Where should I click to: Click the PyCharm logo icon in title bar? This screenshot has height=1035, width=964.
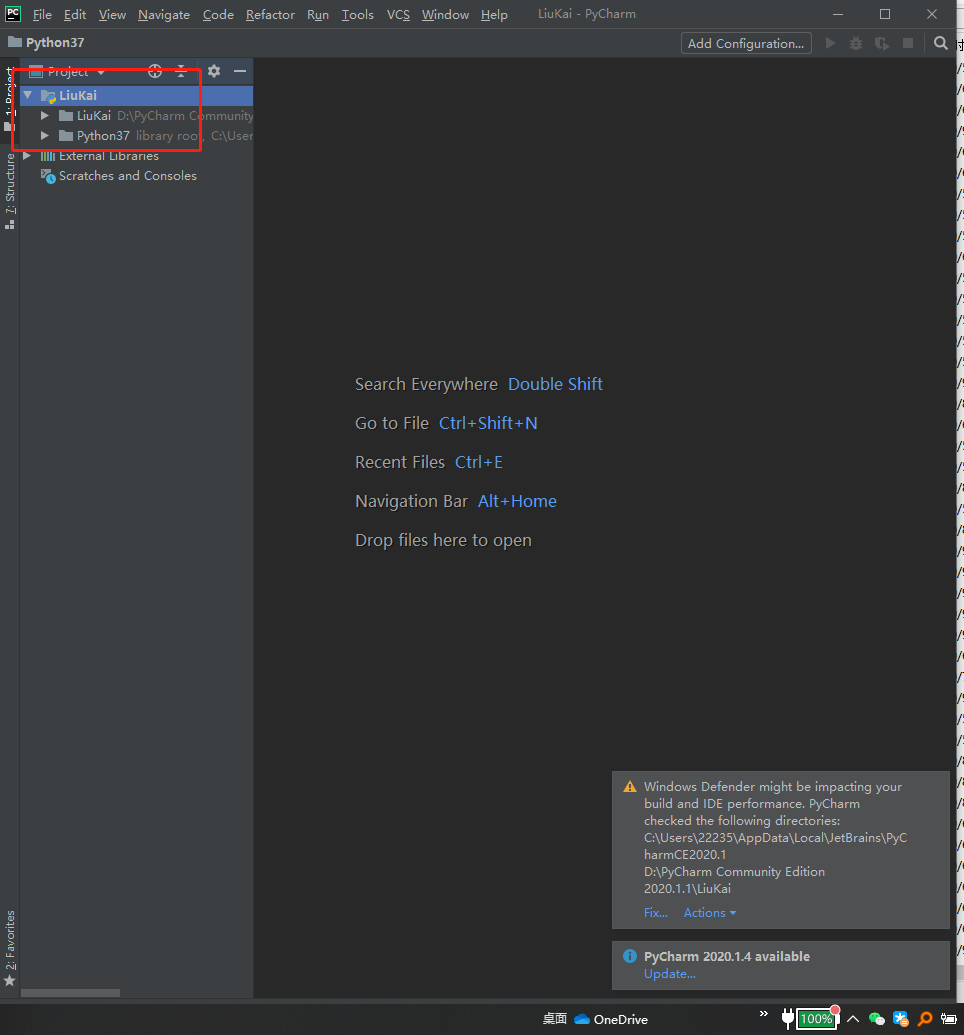click(x=13, y=14)
